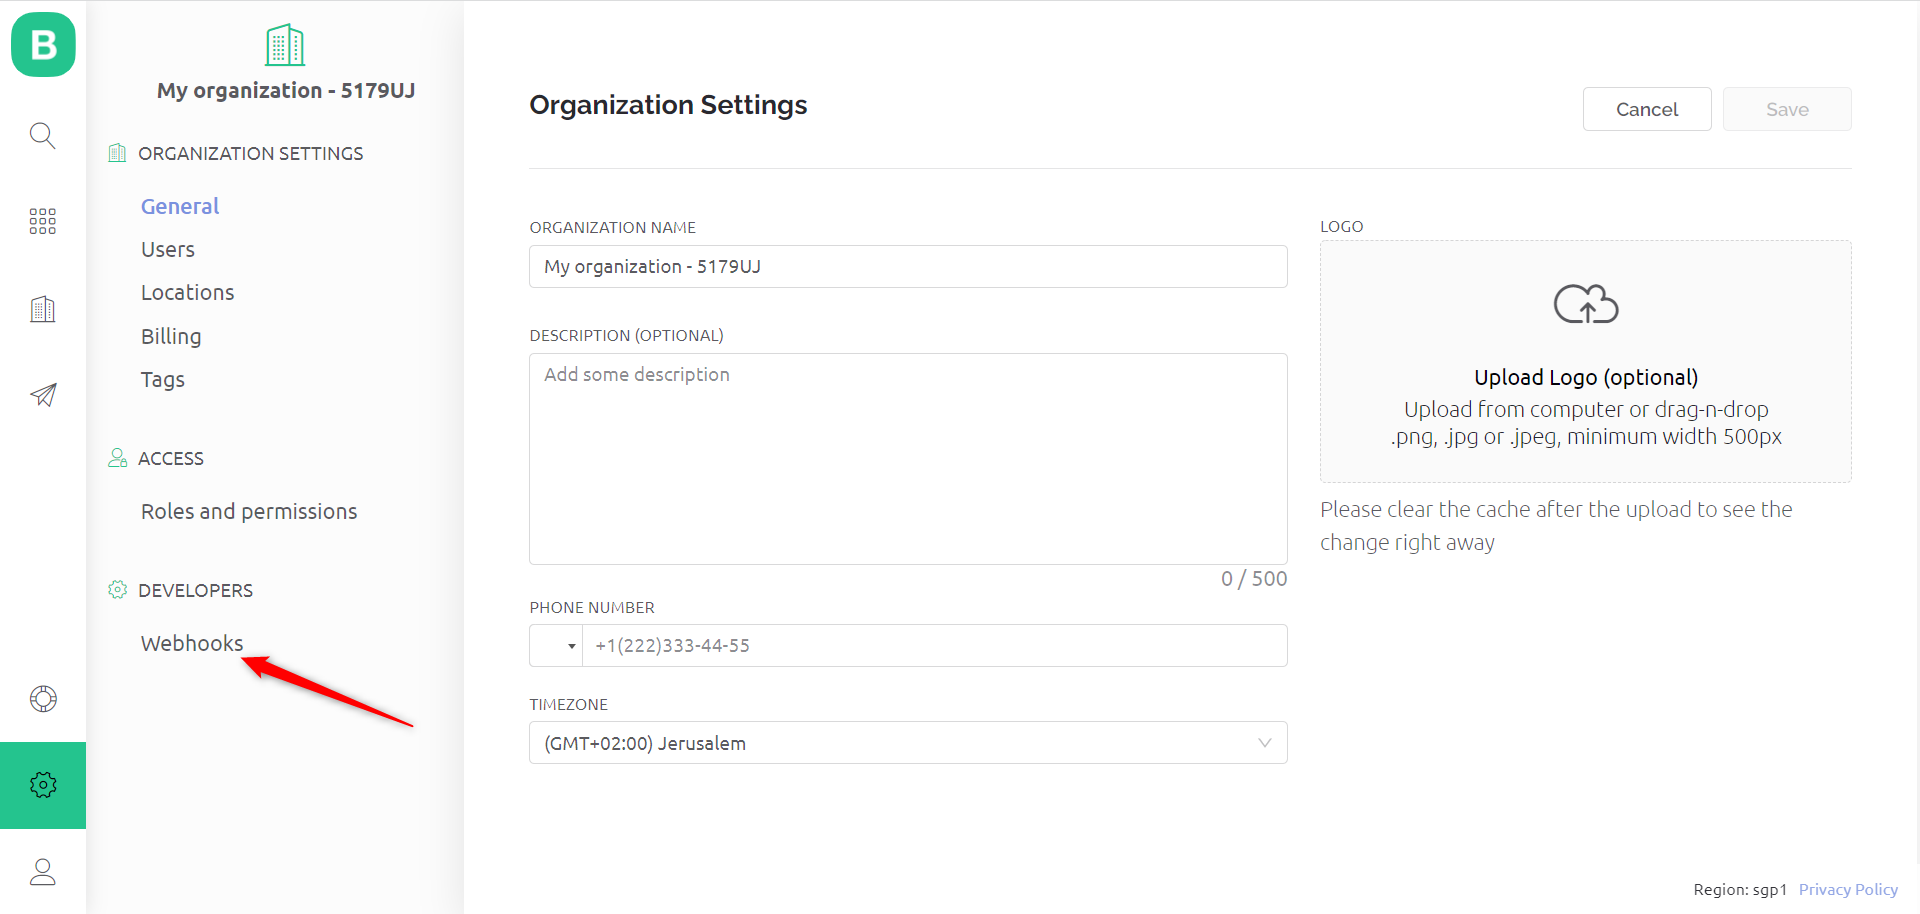Screen dimensions: 1920x914
Task: Expand the phone country code dropdown
Action: (x=556, y=646)
